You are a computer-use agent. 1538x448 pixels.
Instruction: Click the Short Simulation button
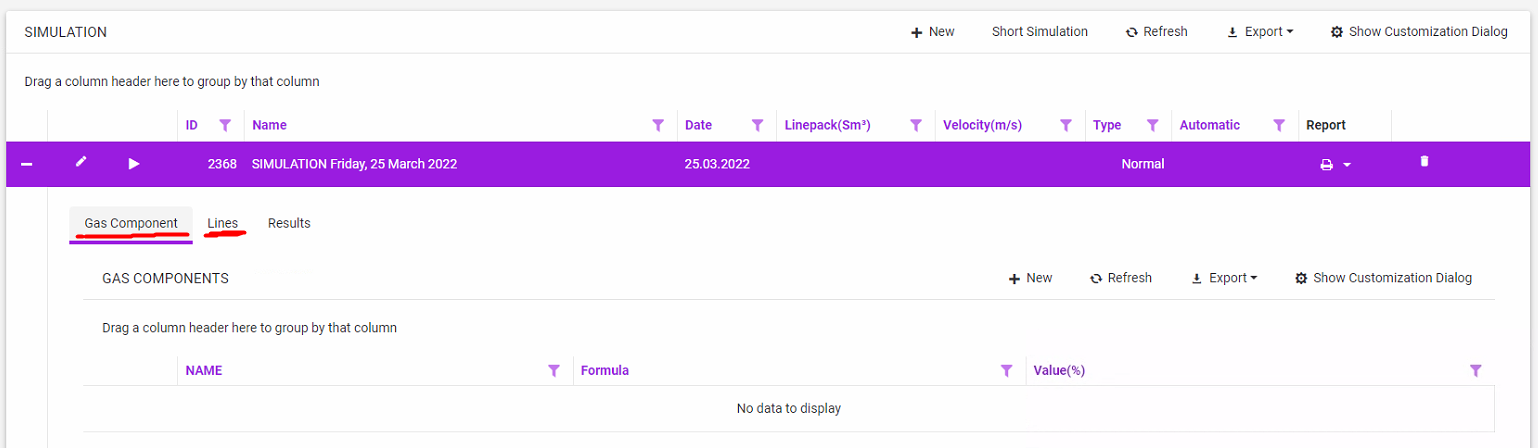point(1039,32)
